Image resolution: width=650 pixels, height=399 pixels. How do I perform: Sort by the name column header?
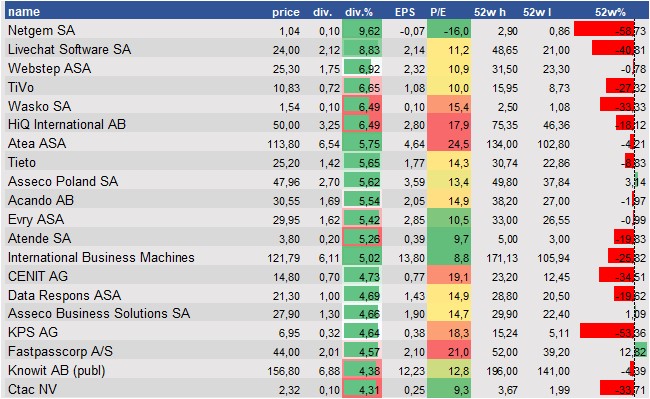point(24,12)
